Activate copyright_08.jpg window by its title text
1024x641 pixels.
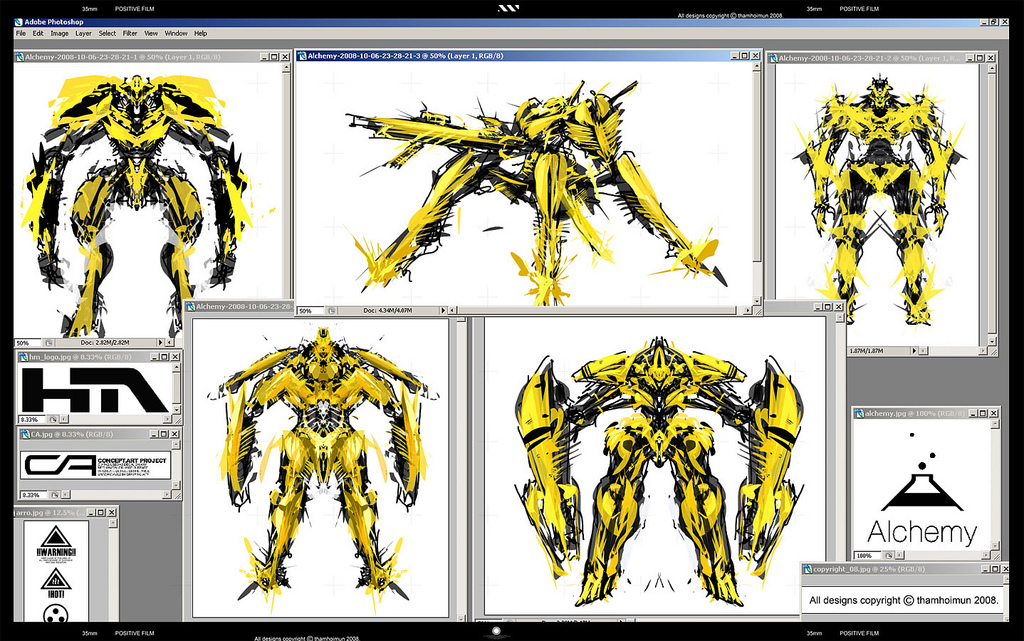(869, 569)
